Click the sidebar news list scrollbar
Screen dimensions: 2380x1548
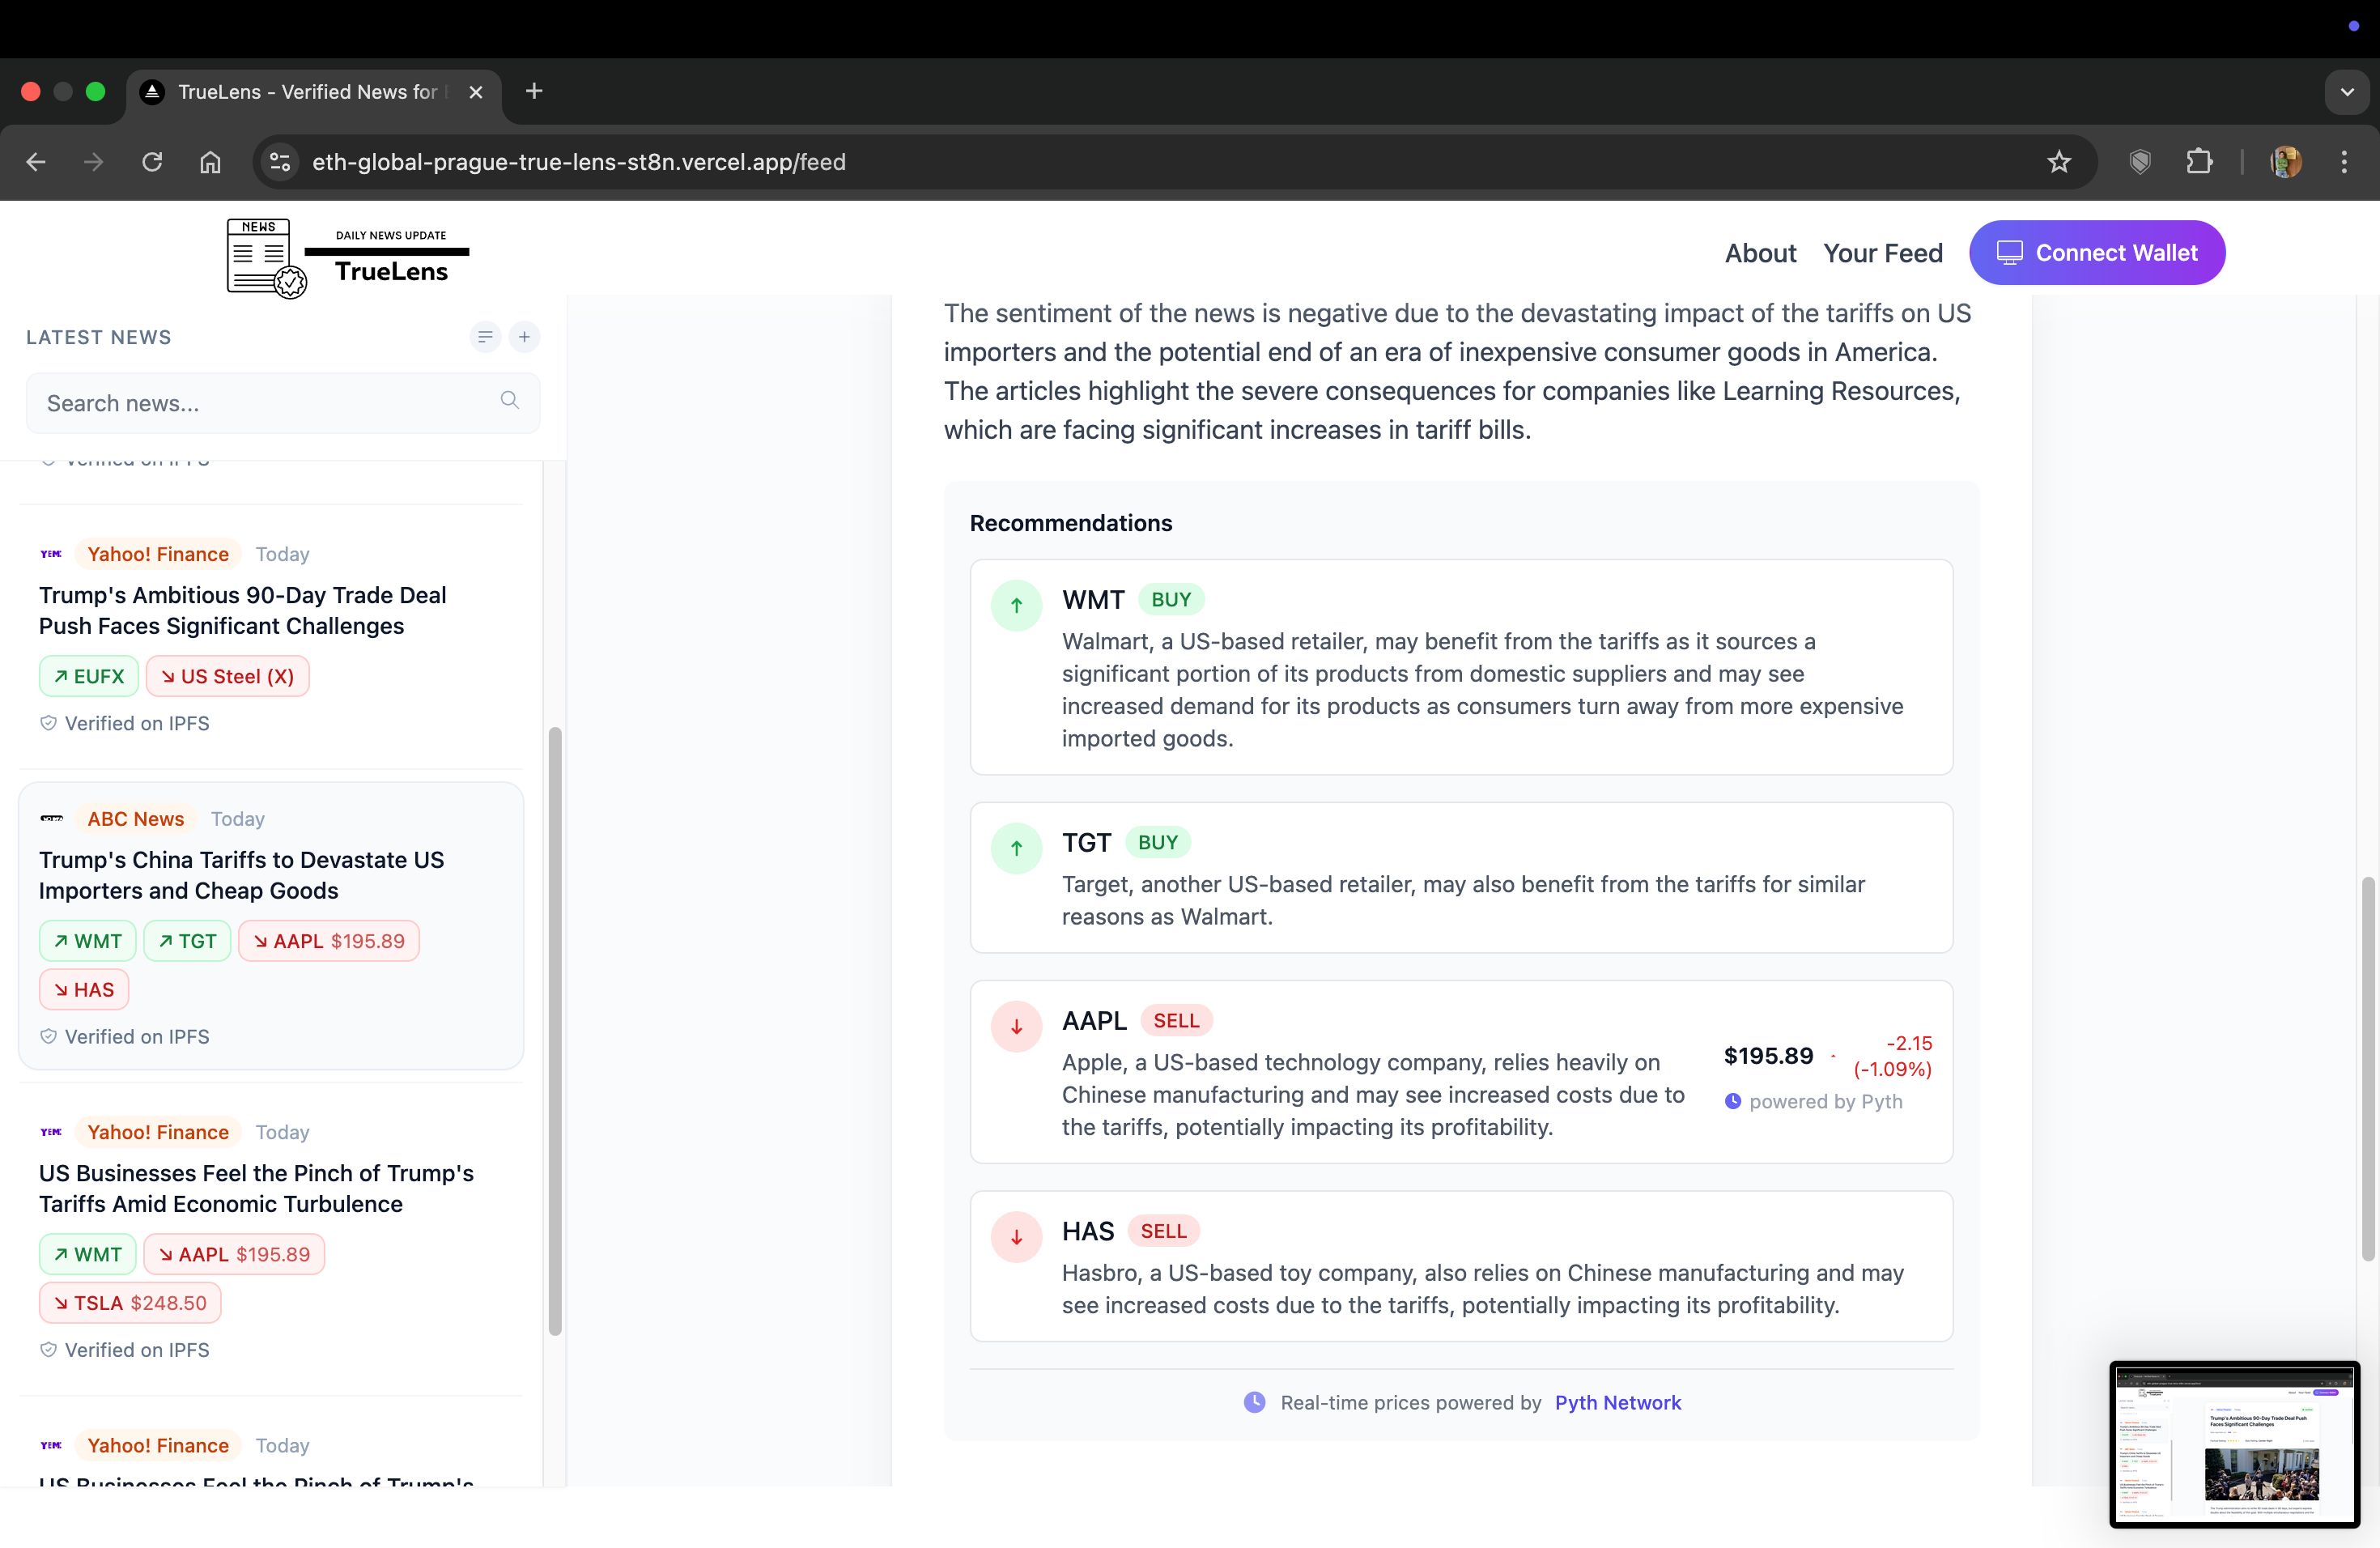coord(555,1031)
